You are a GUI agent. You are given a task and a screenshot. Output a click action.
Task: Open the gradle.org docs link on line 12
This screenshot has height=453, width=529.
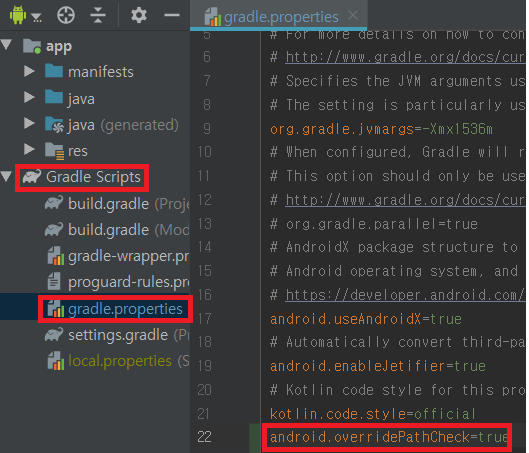click(405, 200)
